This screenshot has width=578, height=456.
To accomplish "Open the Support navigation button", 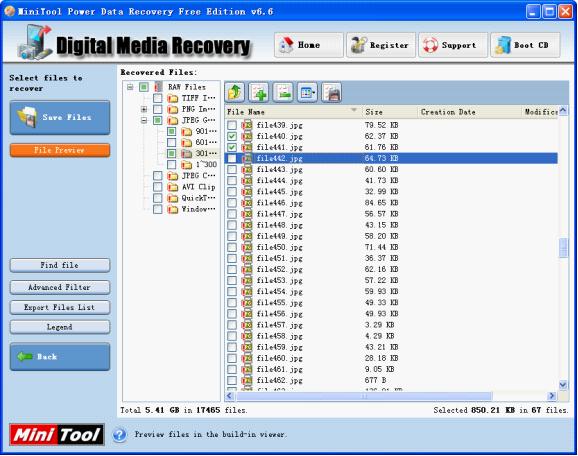I will click(x=453, y=45).
